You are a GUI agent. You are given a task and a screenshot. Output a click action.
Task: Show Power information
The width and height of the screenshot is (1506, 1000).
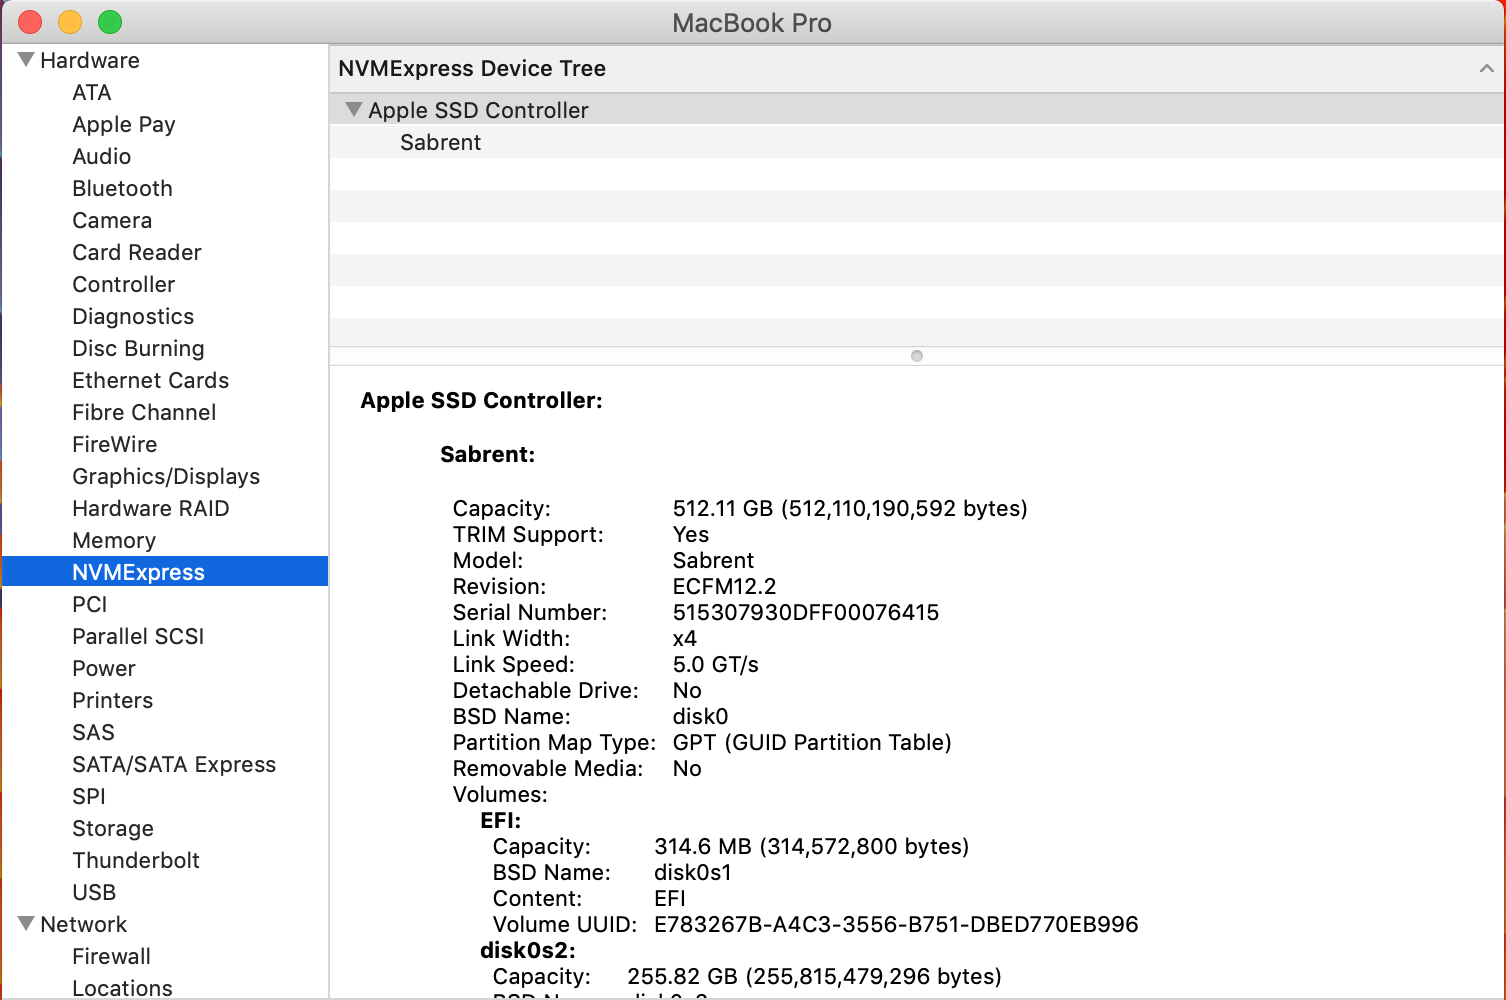(x=104, y=668)
